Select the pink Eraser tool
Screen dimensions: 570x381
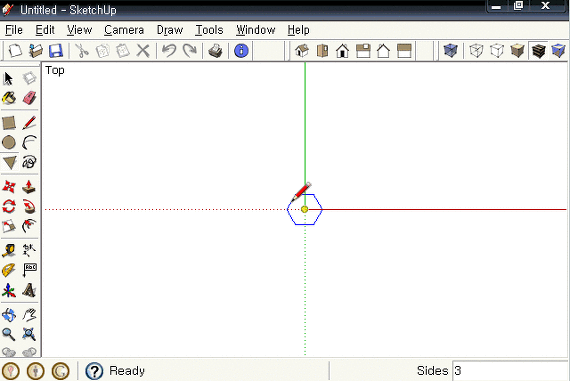point(29,98)
